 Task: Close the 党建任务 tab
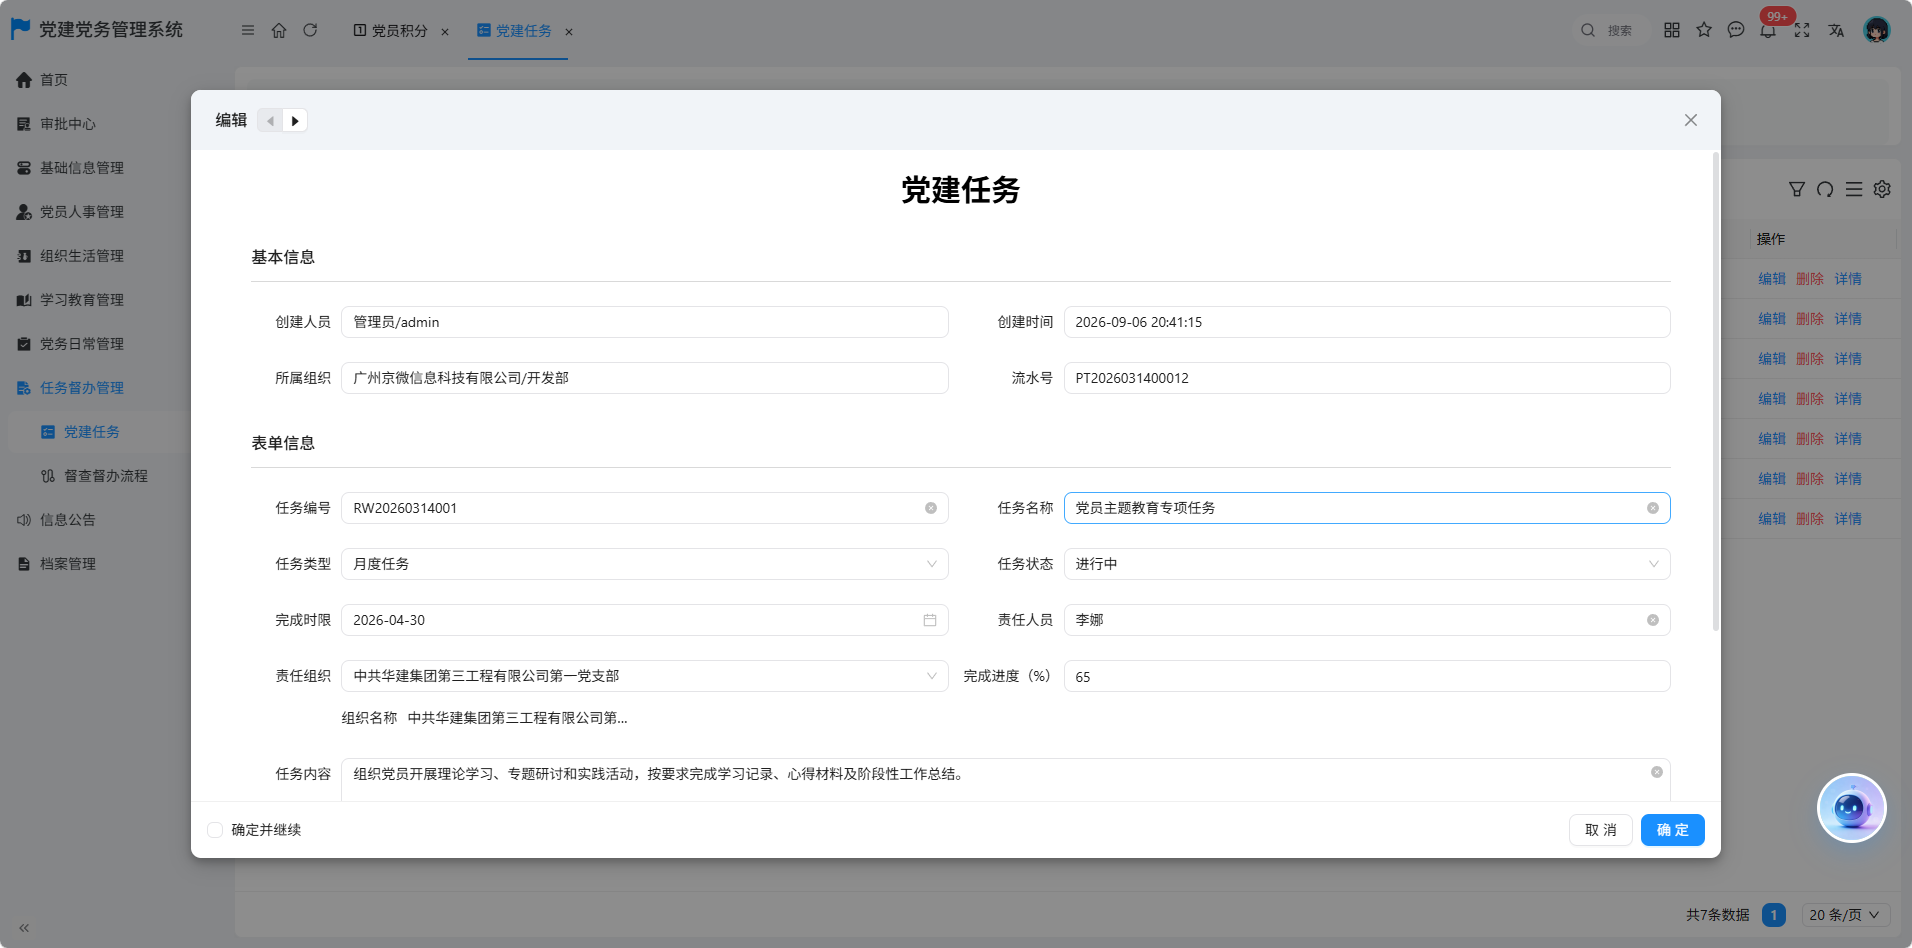pos(569,32)
